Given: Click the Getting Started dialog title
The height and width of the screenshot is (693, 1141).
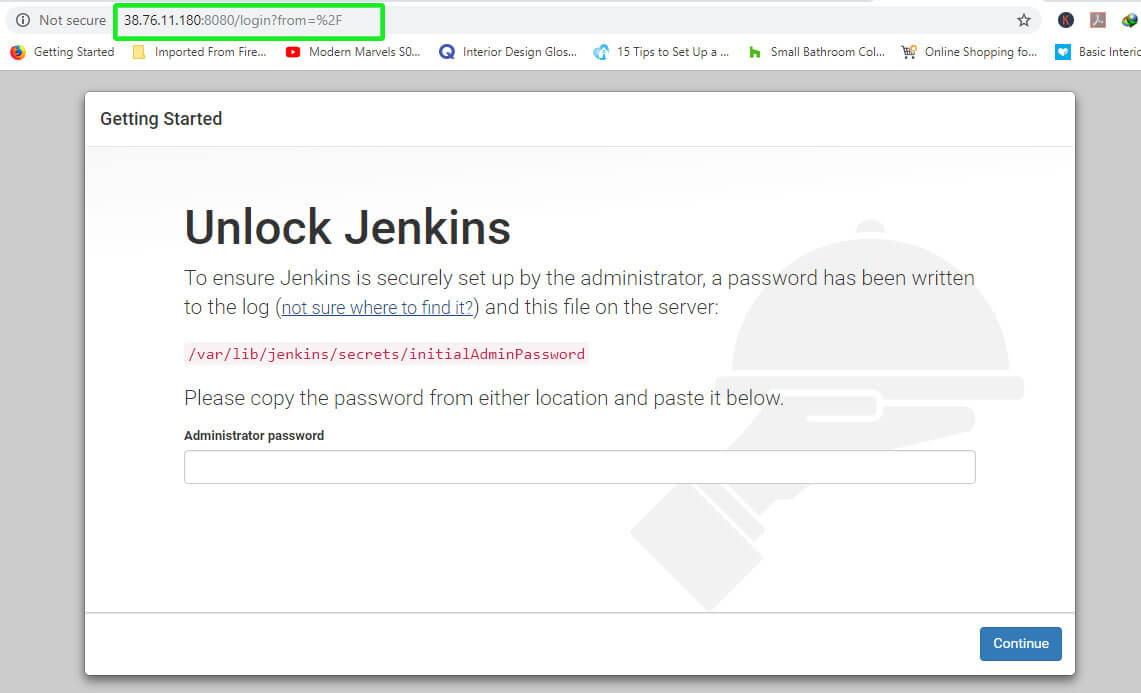Looking at the screenshot, I should (x=161, y=119).
